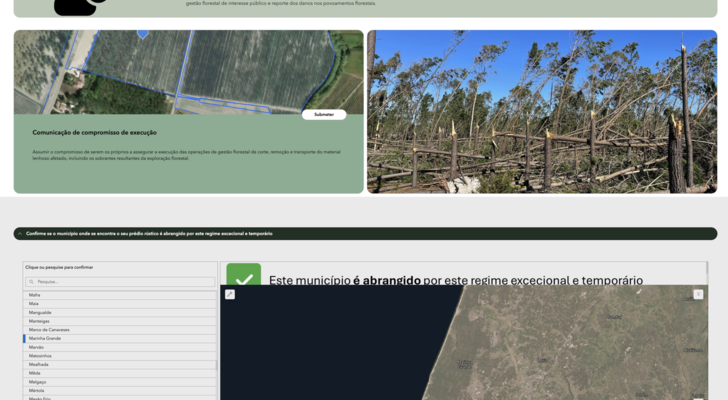Click the green checkmark status icon
The height and width of the screenshot is (400, 728).
[243, 276]
